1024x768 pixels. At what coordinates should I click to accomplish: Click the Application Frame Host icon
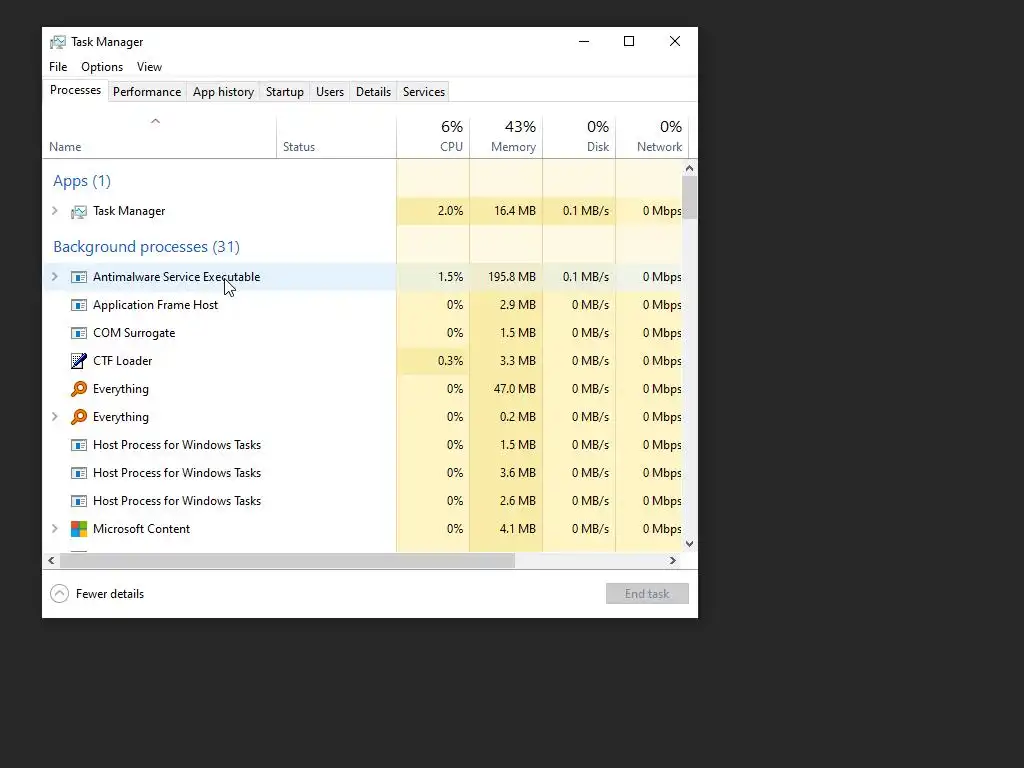click(x=78, y=305)
